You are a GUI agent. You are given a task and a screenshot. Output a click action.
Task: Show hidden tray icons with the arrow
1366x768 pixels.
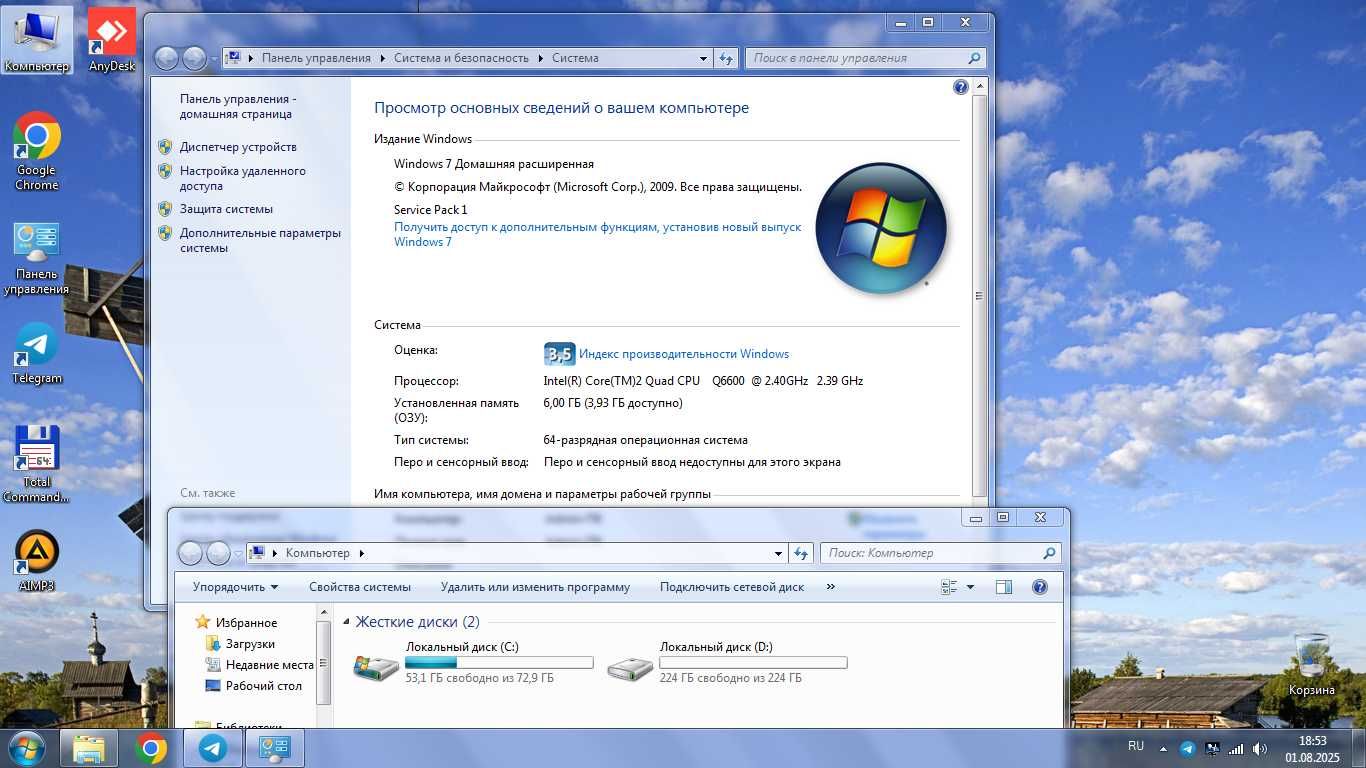1162,748
